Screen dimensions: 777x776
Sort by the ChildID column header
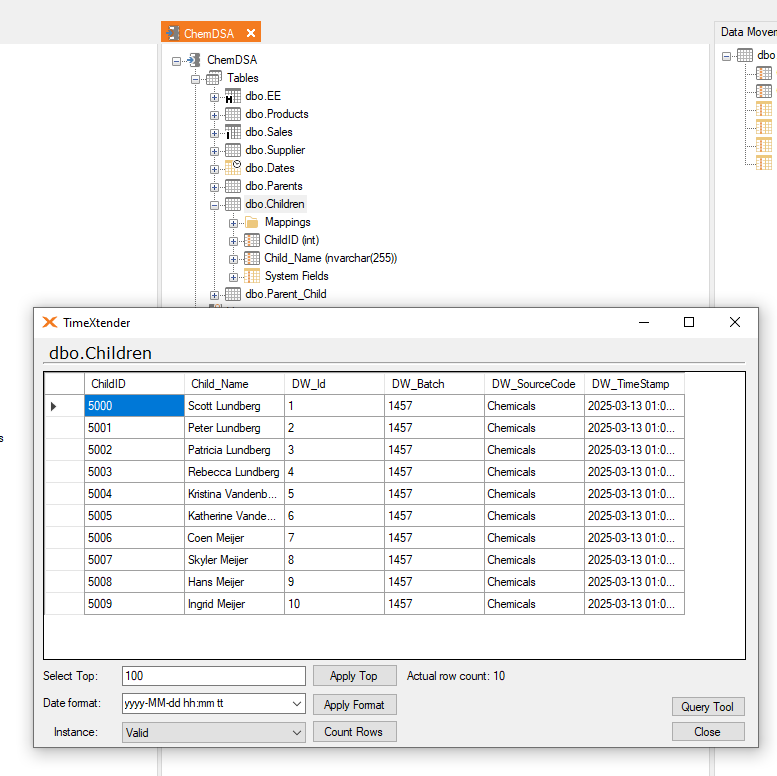pyautogui.click(x=134, y=384)
